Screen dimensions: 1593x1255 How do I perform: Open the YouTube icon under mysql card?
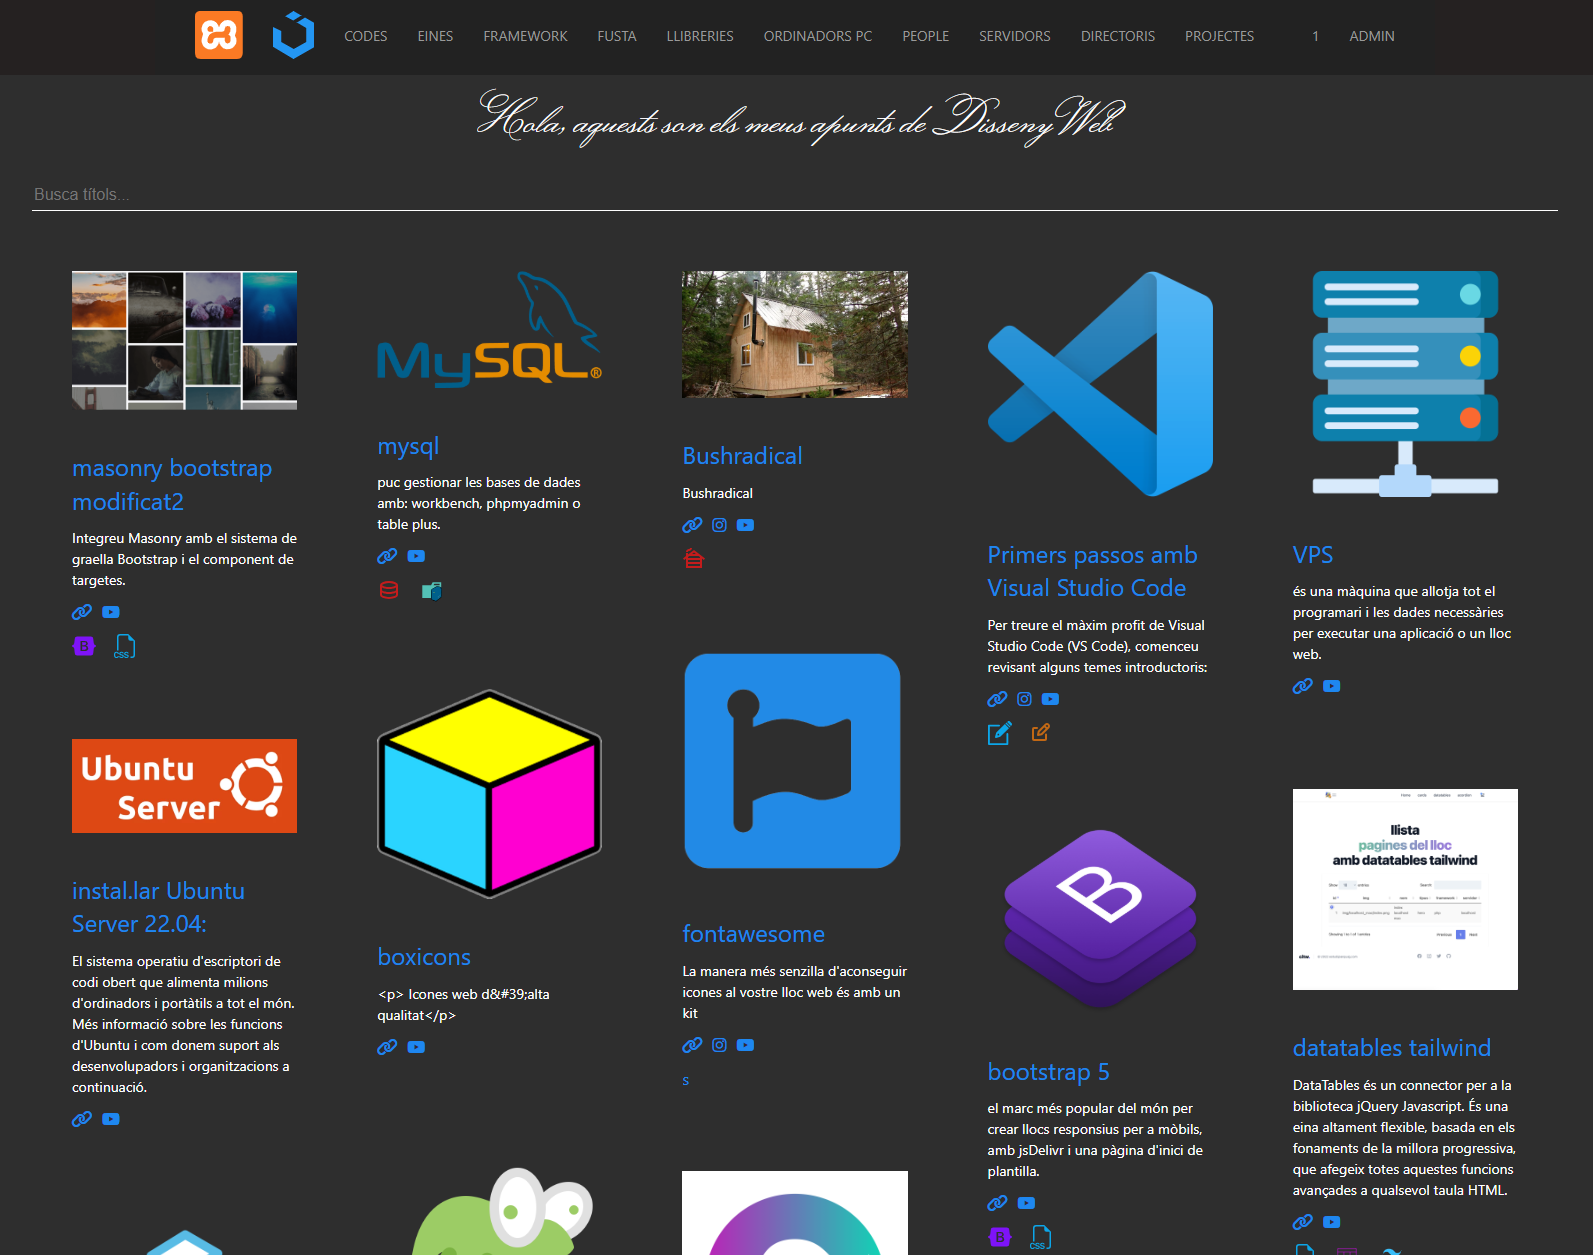[x=416, y=556]
